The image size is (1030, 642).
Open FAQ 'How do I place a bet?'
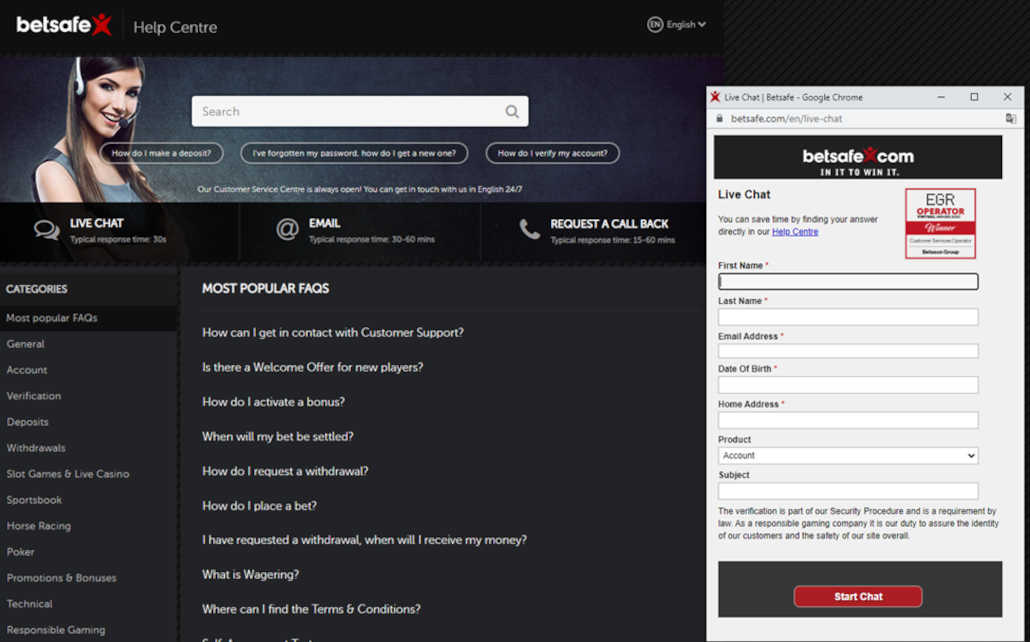(x=259, y=506)
